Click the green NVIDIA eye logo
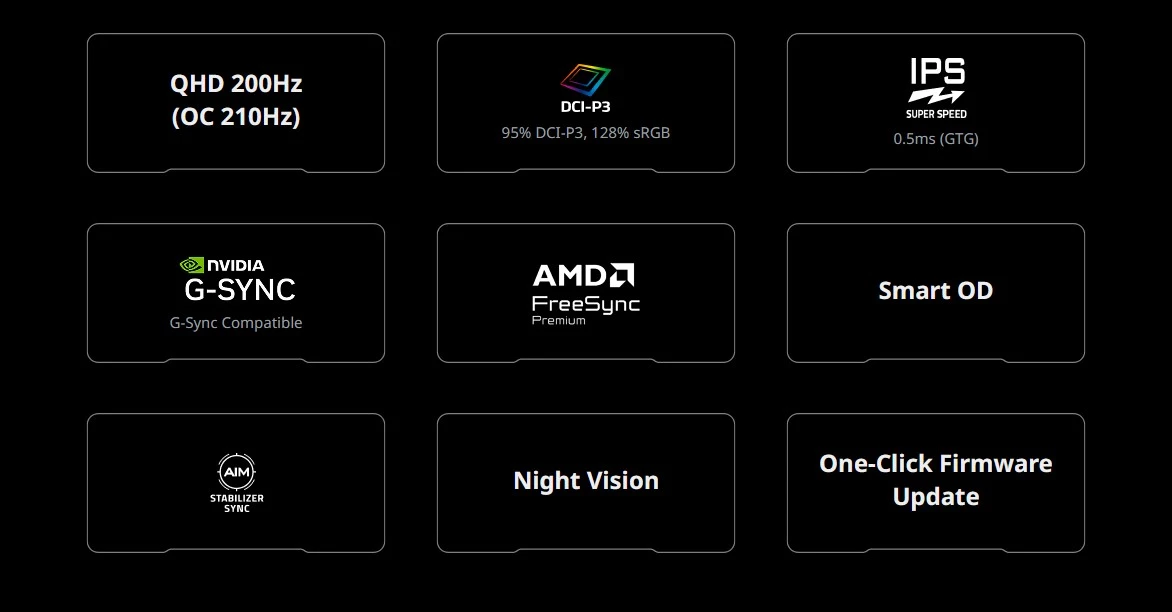 [191, 265]
